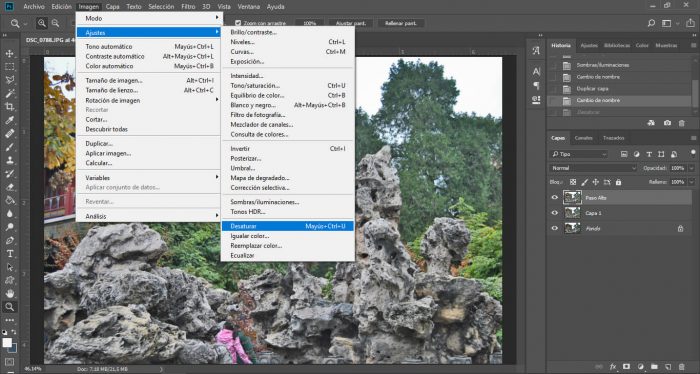Create new snapshot in Historia panel
Screen dimensions: 700x374
point(667,123)
